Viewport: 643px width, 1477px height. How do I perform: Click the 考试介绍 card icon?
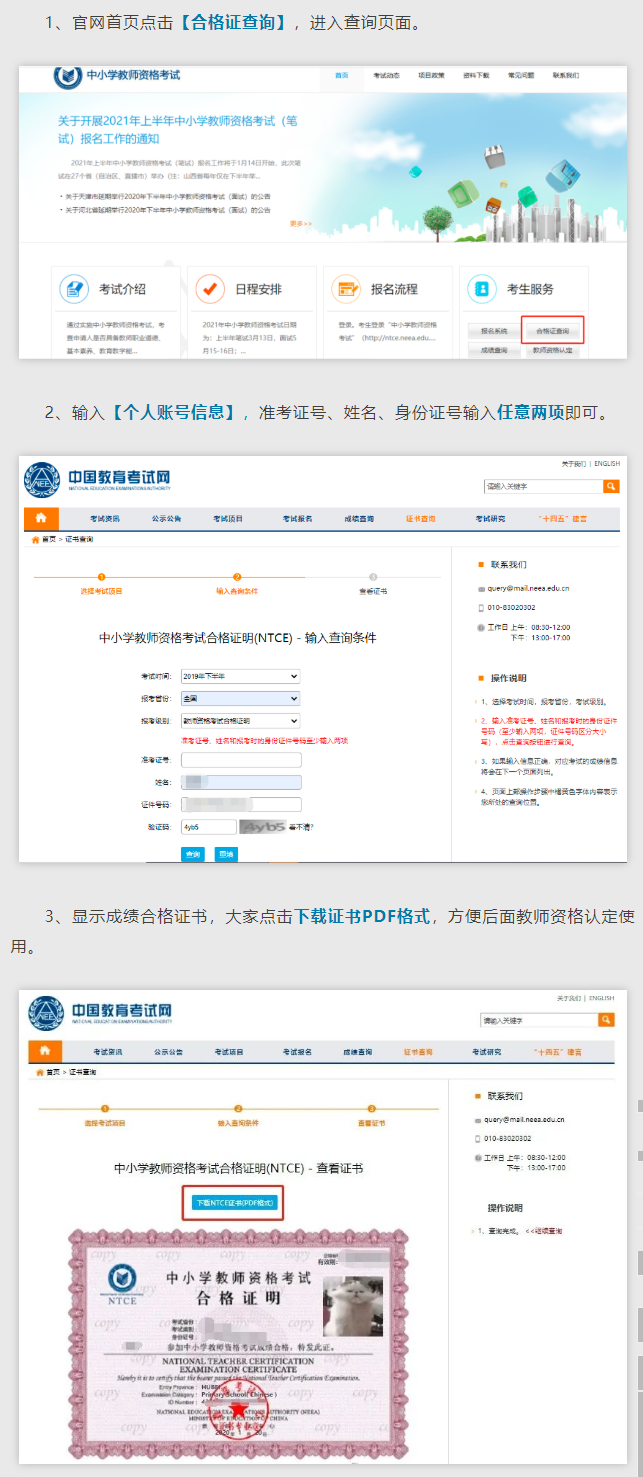coord(74,289)
